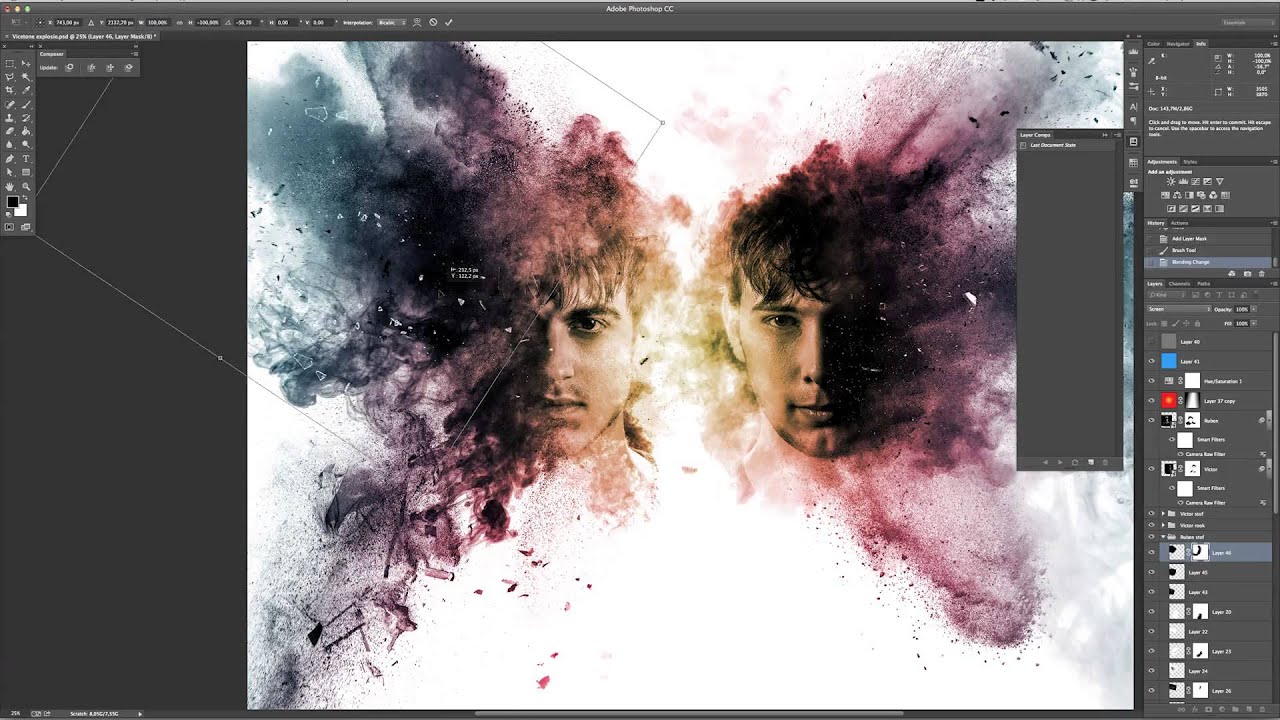
Task: Click the background color swatch
Action: coord(20,210)
